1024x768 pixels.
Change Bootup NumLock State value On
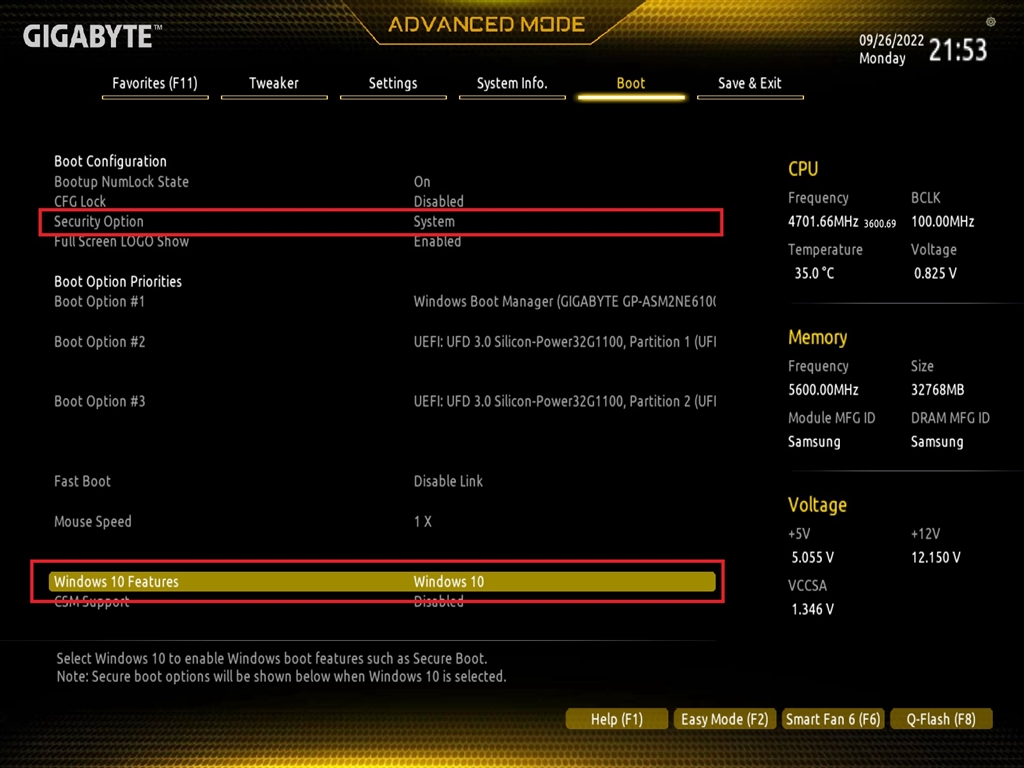[x=422, y=182]
